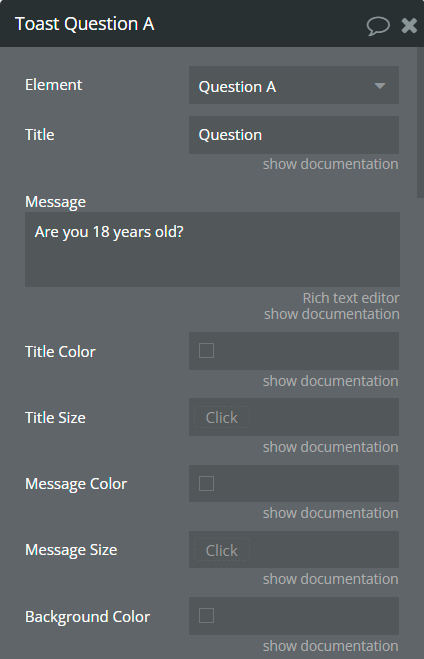Close the Toast Question A panel
The width and height of the screenshot is (424, 659).
click(x=409, y=26)
